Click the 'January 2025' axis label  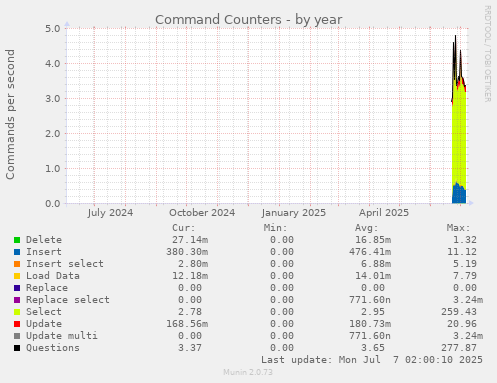coord(294,213)
